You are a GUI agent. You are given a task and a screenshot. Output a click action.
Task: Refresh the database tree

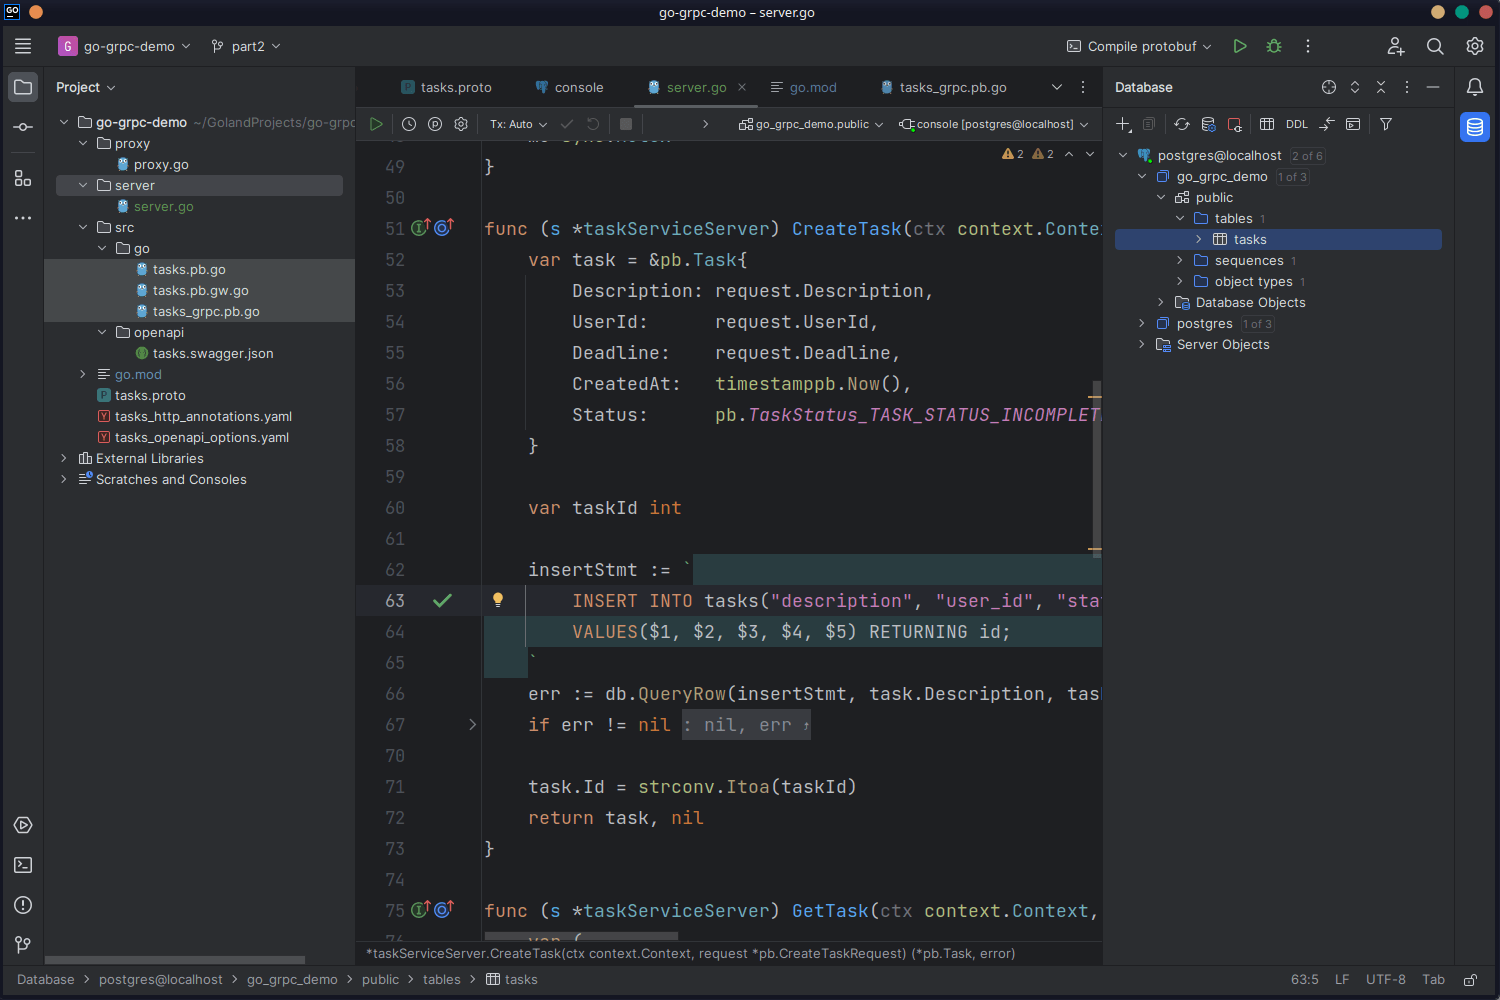point(1182,124)
